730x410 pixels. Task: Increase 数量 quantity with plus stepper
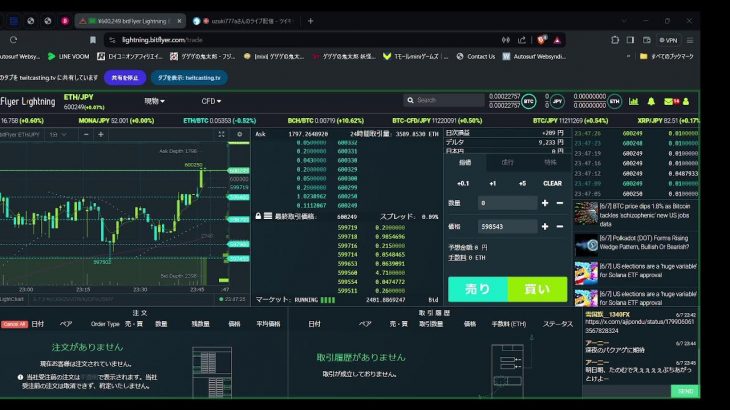[545, 203]
